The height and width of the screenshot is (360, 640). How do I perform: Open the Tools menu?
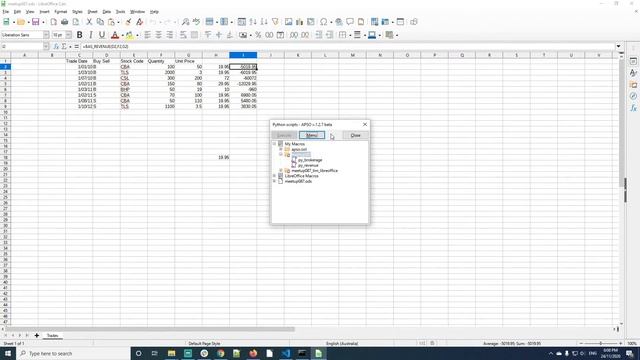[120, 12]
